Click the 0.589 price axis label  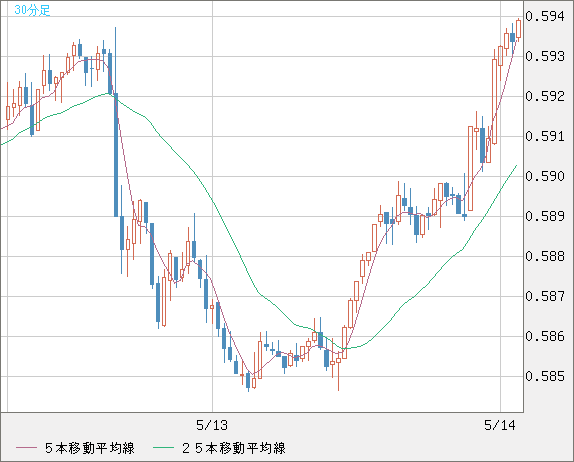(545, 216)
